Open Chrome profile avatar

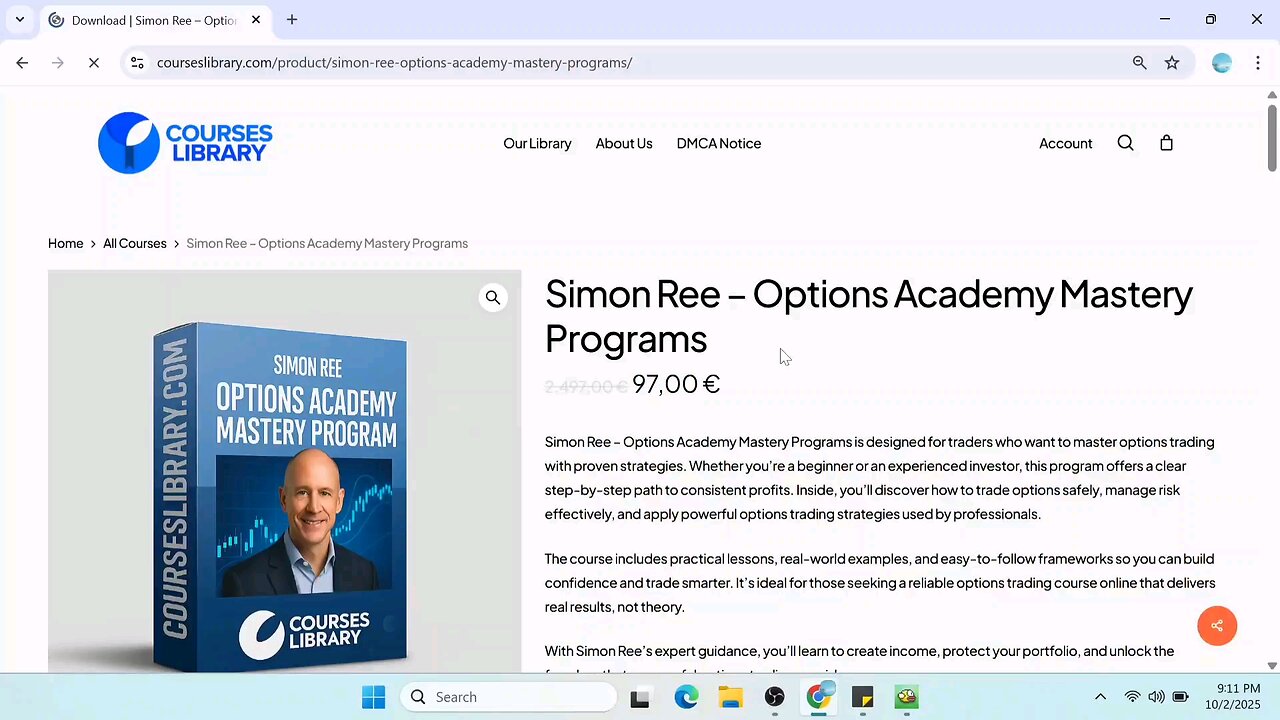1221,62
